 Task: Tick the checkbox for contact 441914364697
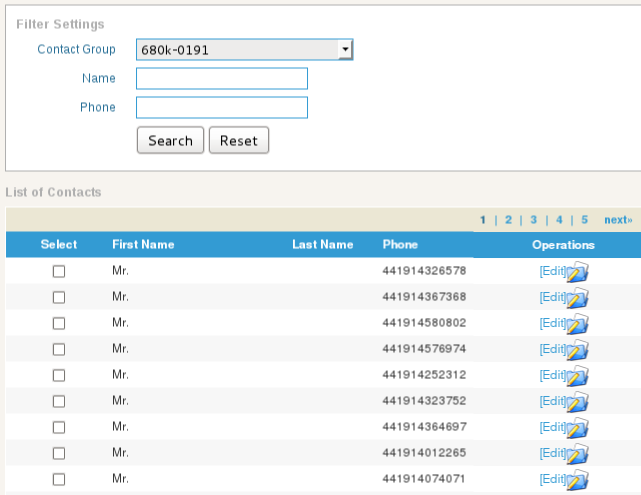59,427
